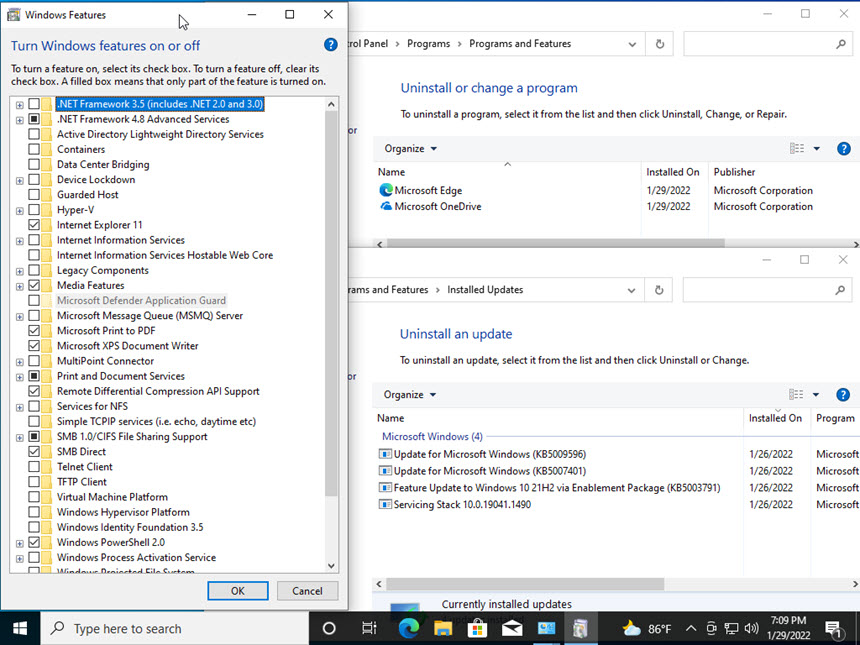Screen dimensions: 860x645
Task: Click the refresh button in Installed Updates window
Action: (x=659, y=290)
